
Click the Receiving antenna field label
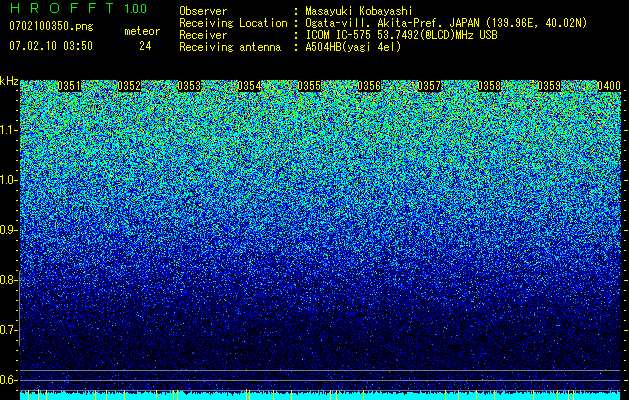(230, 47)
